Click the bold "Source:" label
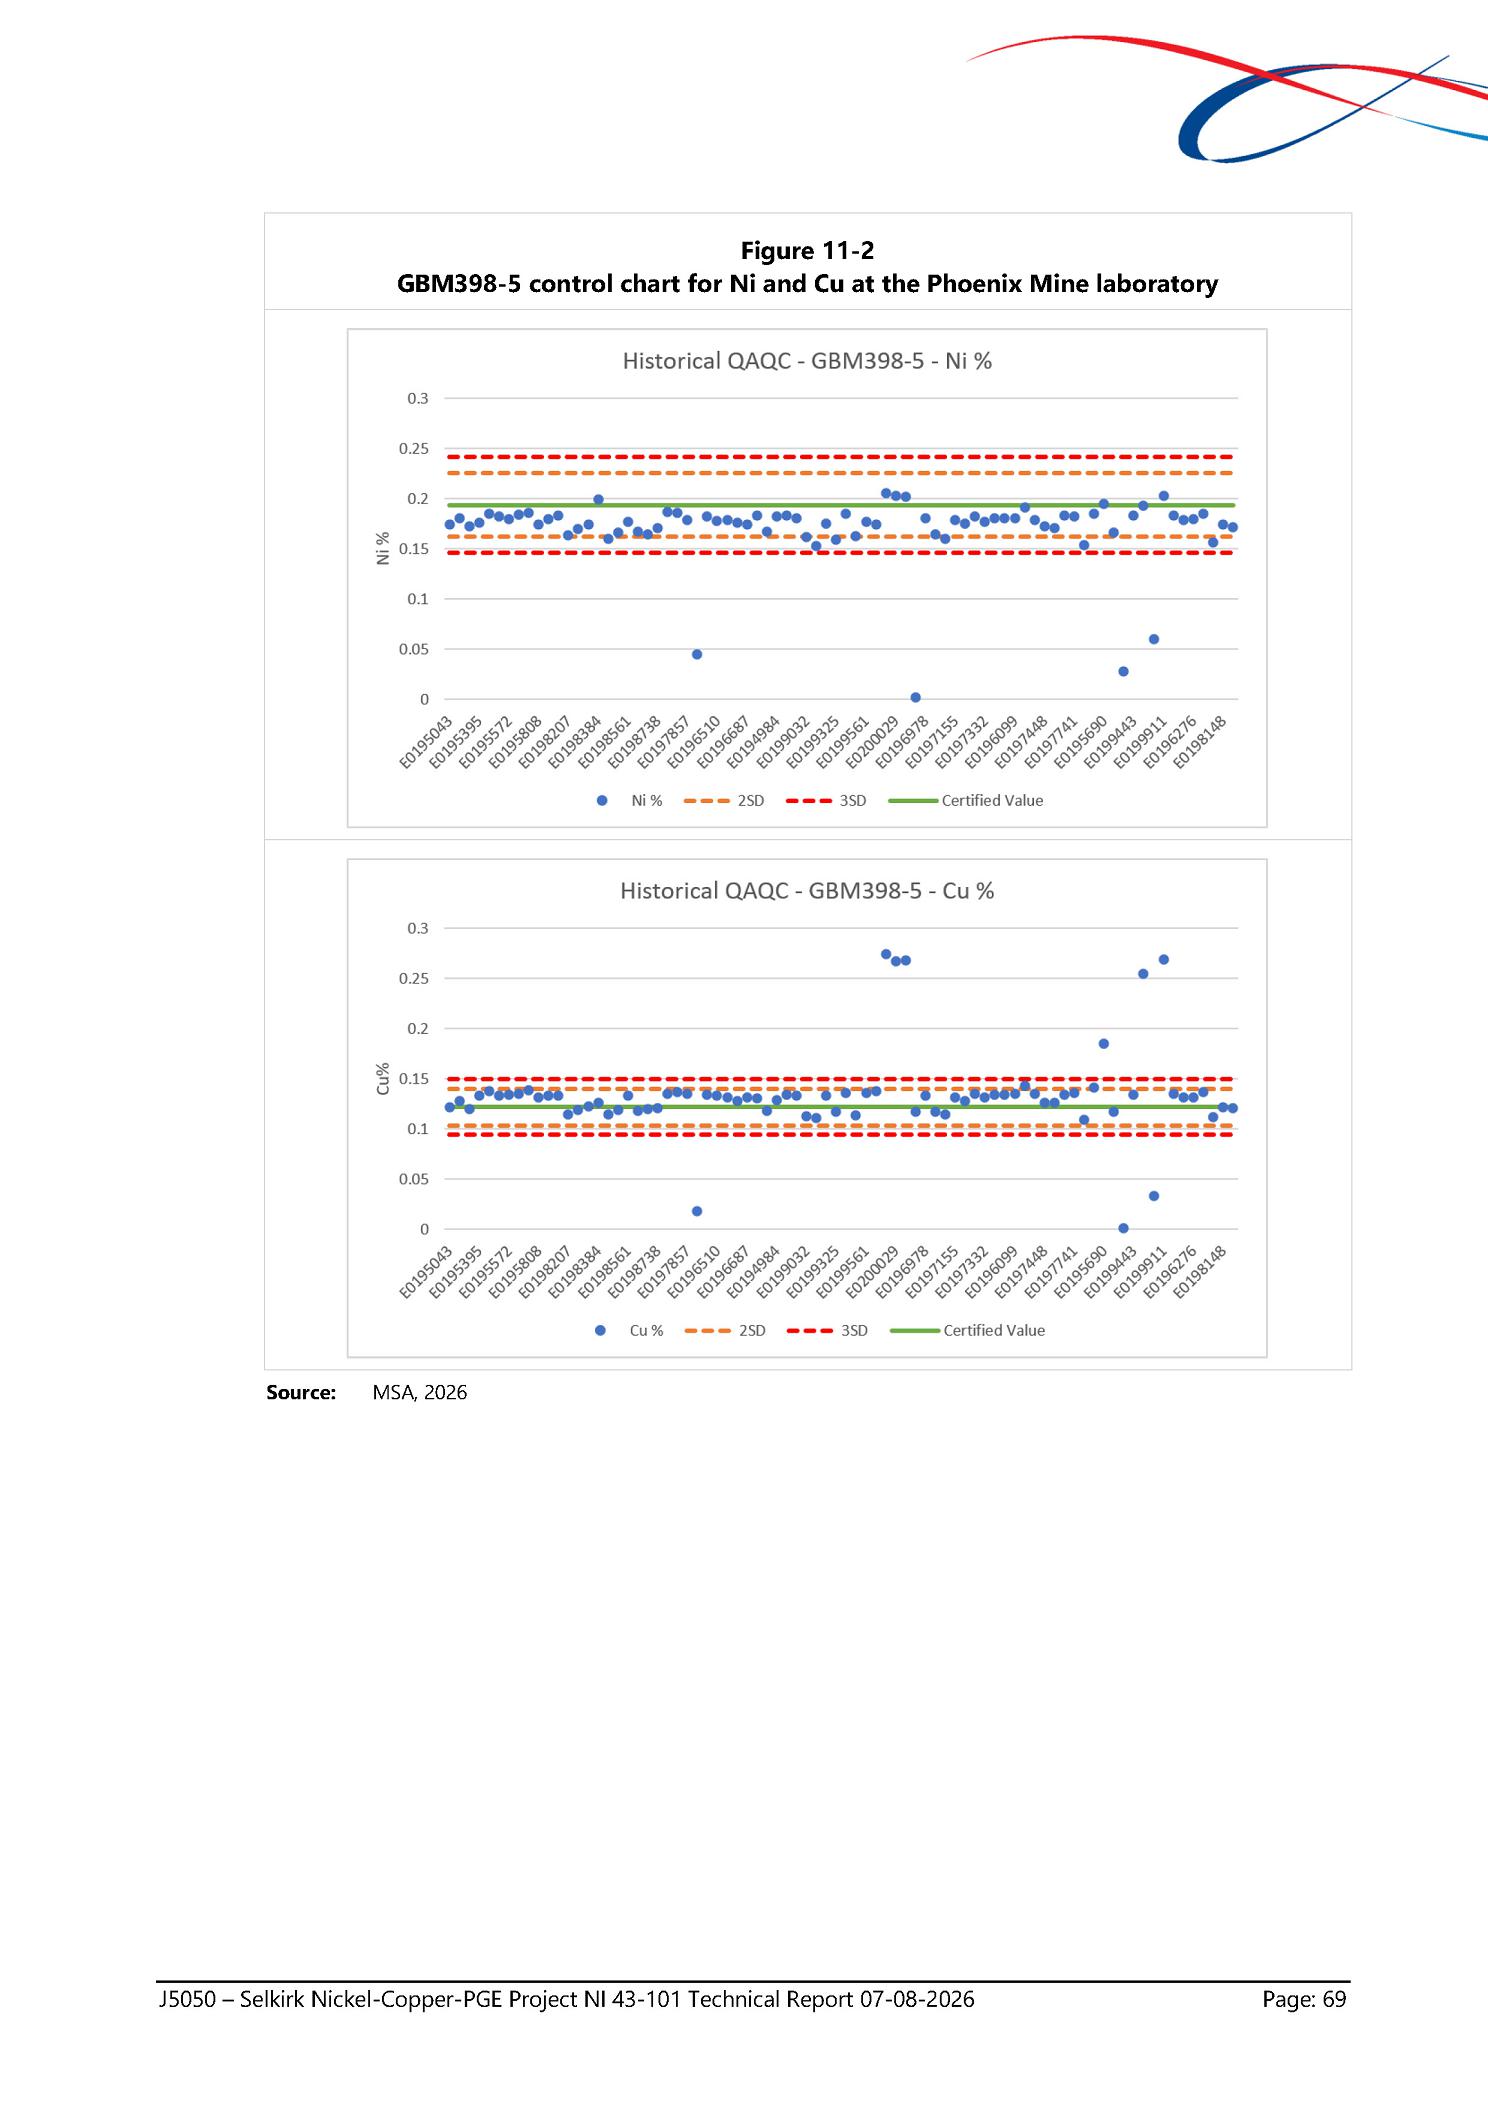The height and width of the screenshot is (2104, 1488). 301,1393
